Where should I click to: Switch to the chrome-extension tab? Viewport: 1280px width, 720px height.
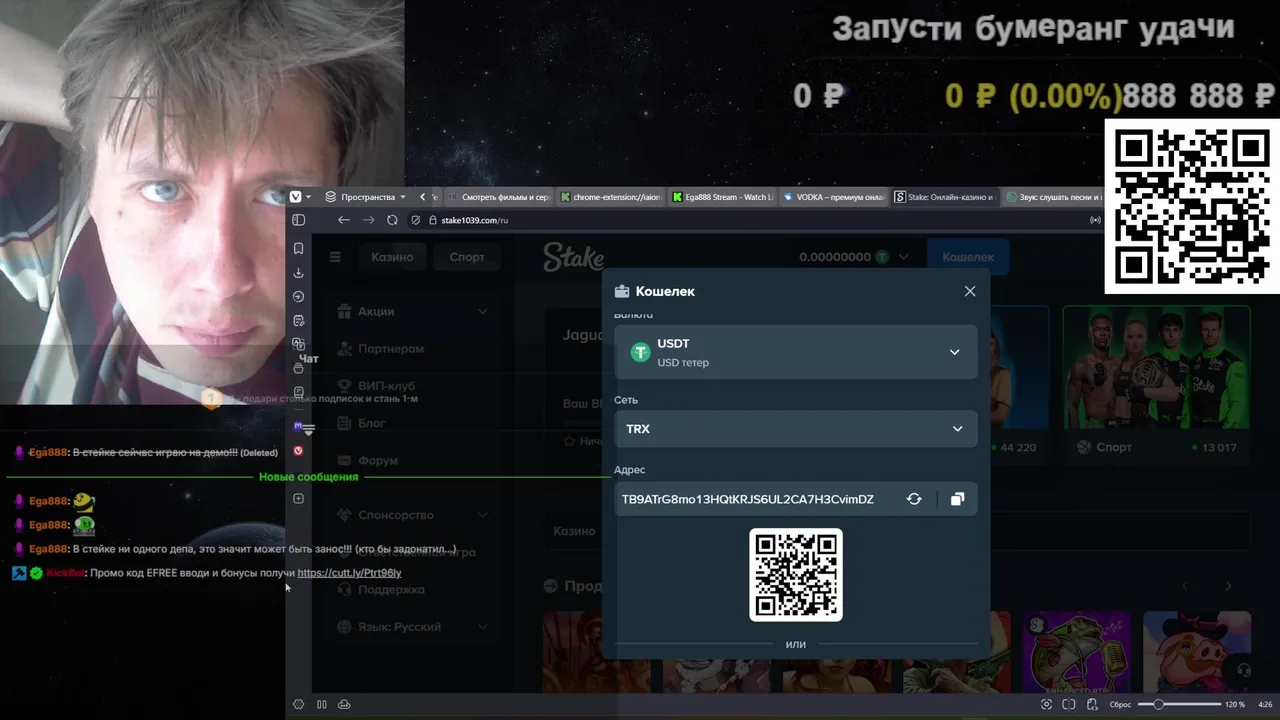coord(610,197)
